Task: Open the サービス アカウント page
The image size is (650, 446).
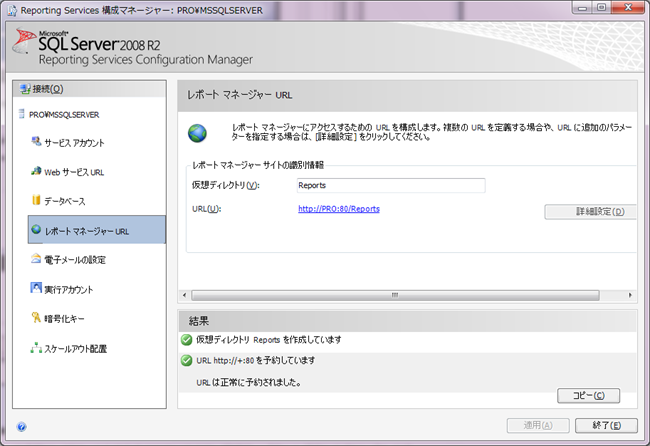Action: 74,143
